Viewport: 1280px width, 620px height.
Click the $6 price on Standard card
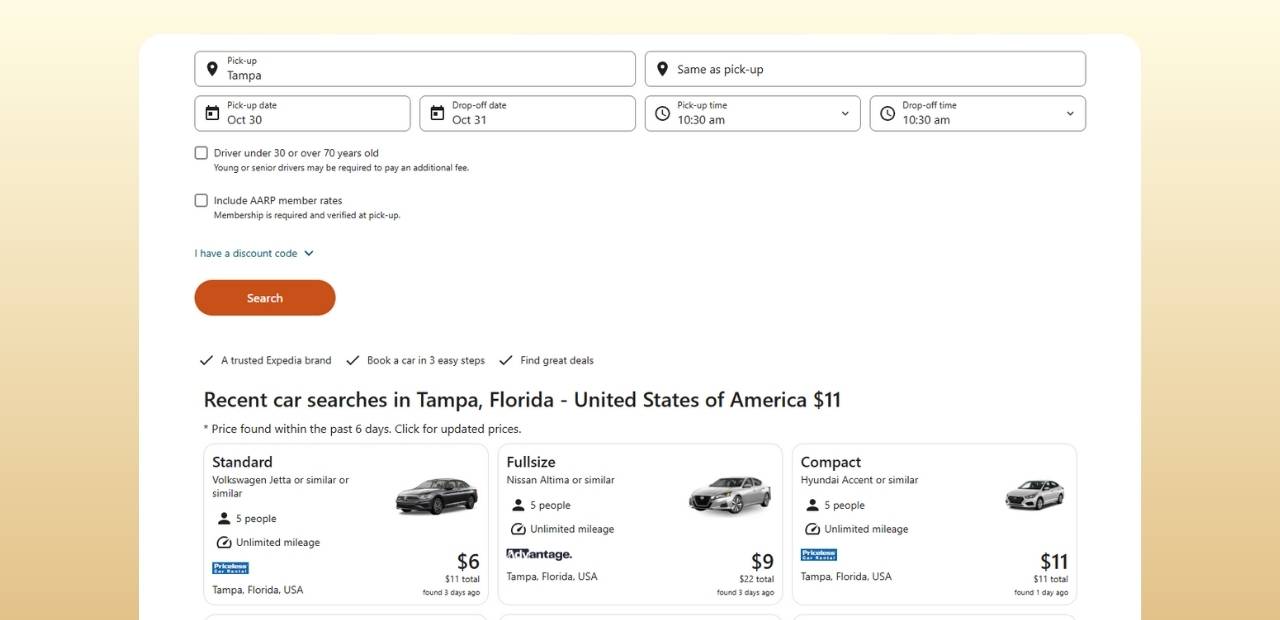tap(468, 562)
